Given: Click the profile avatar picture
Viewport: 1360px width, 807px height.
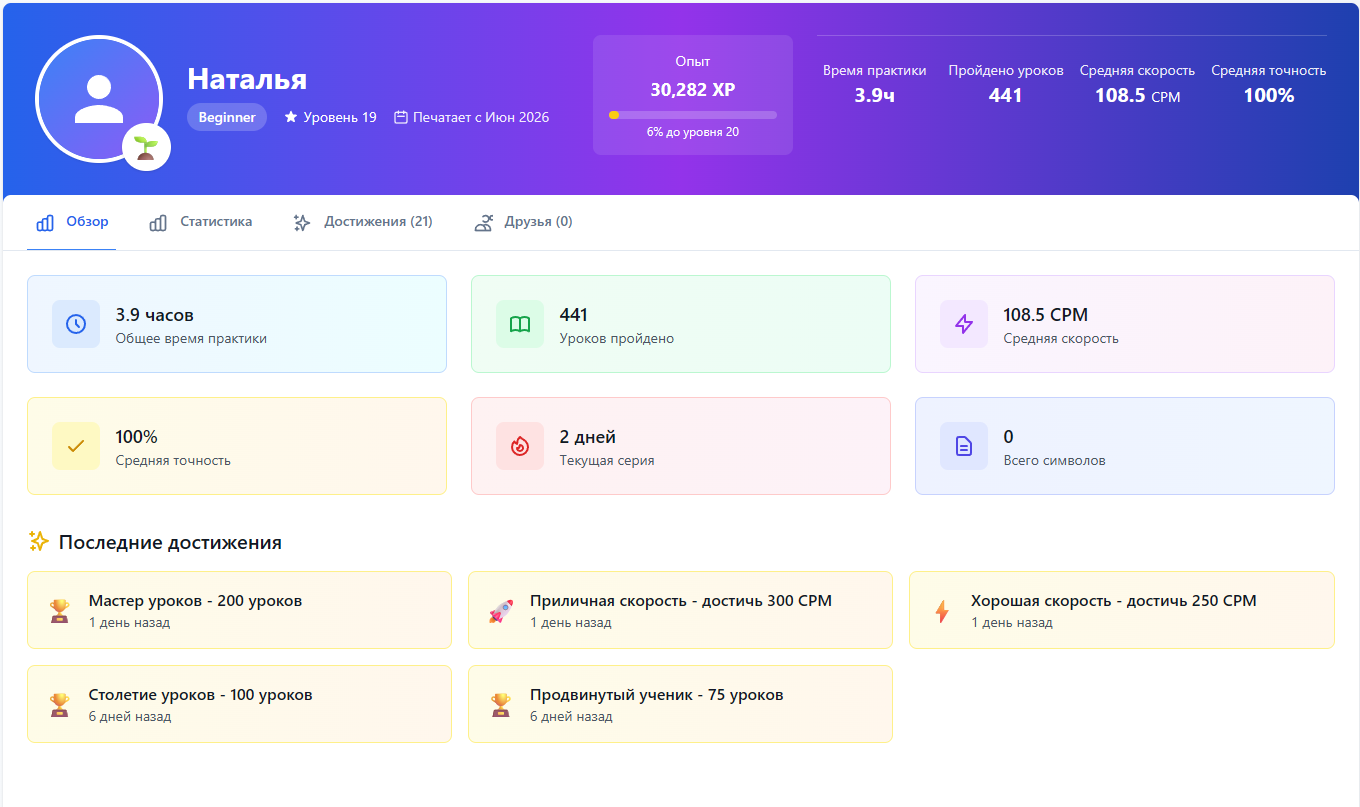Looking at the screenshot, I should (x=99, y=98).
